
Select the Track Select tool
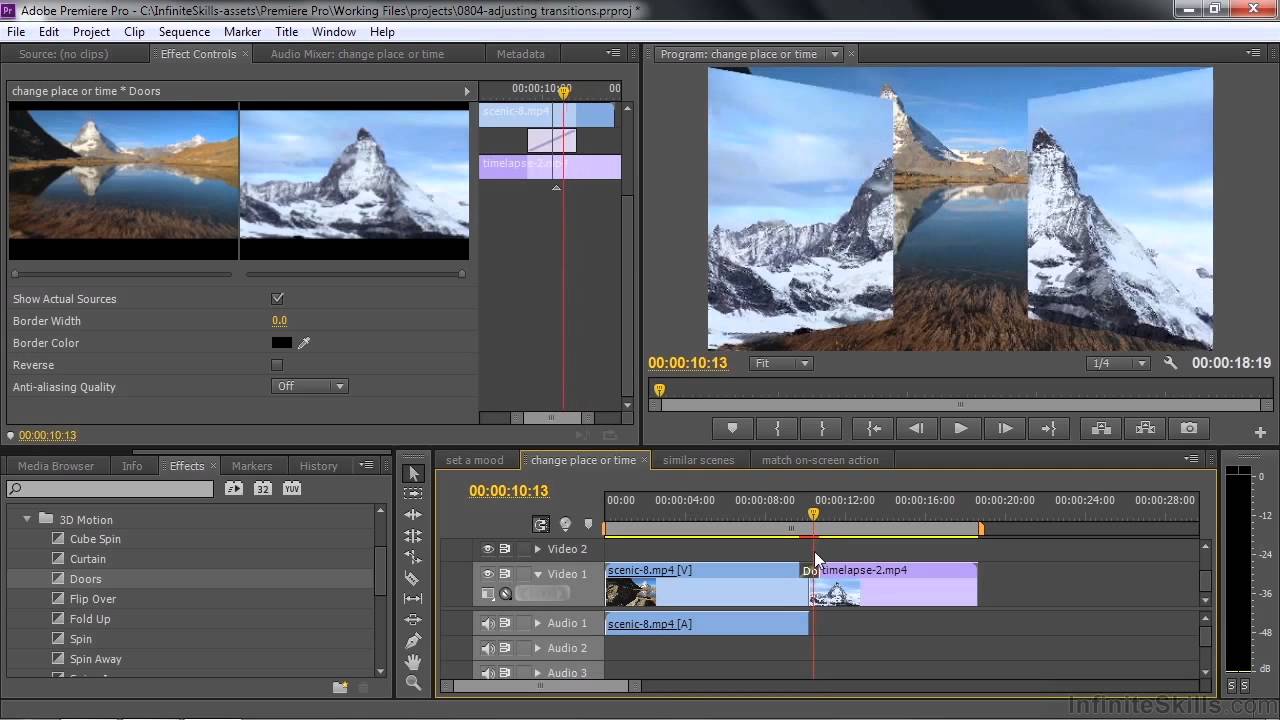pos(414,494)
